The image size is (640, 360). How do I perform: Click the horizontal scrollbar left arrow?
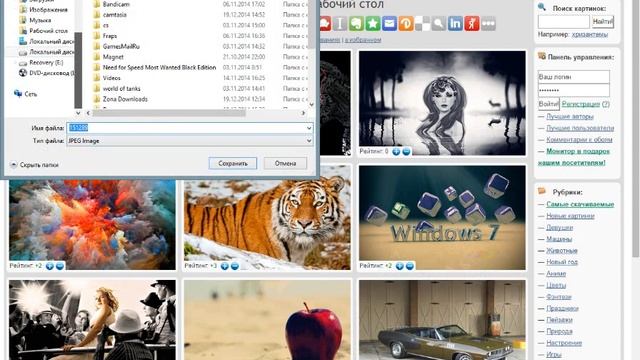89,113
